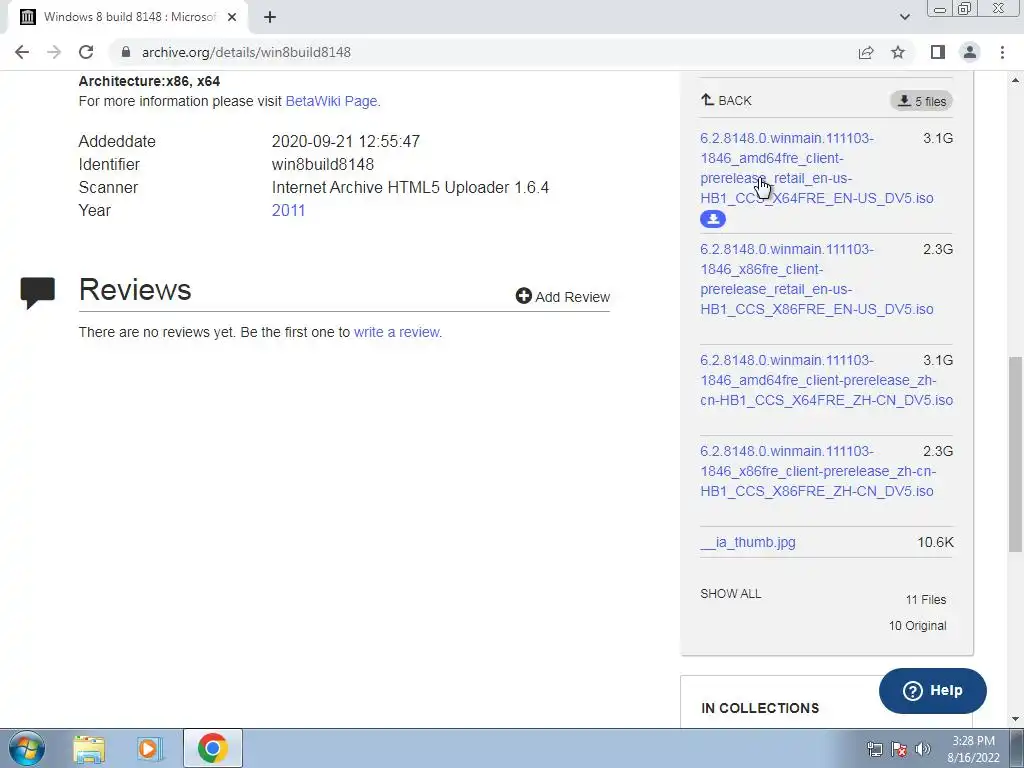Screen dimensions: 1024x768
Task: Click the Reviews speech bubble icon
Action: point(37,292)
